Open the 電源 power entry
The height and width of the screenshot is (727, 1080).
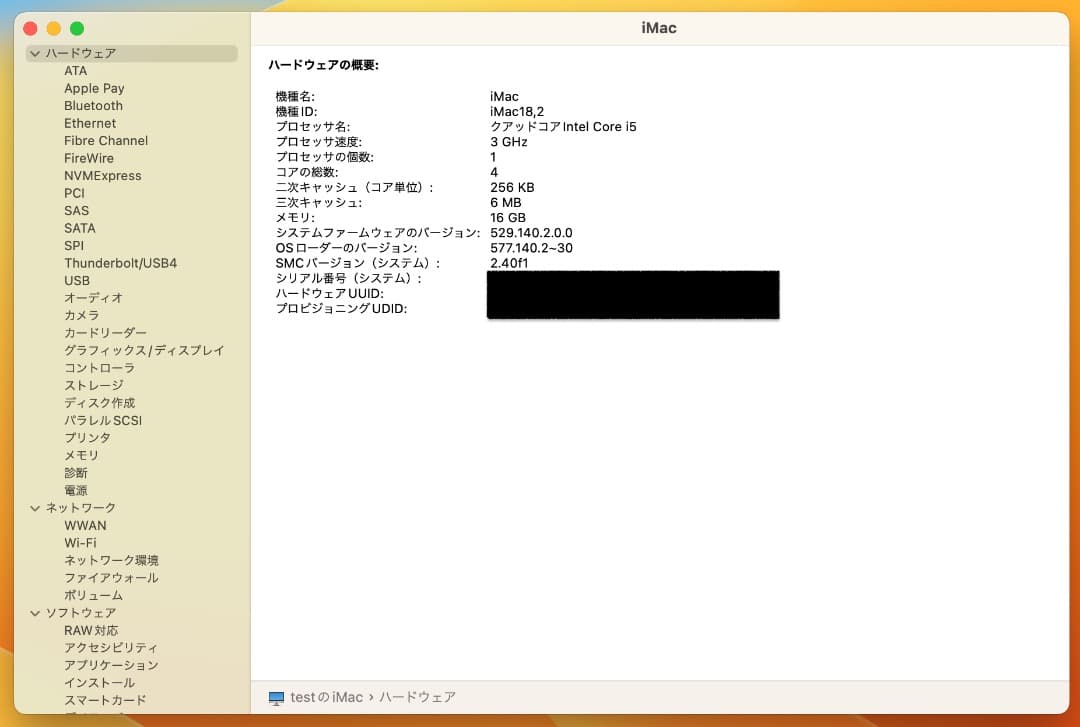point(76,491)
